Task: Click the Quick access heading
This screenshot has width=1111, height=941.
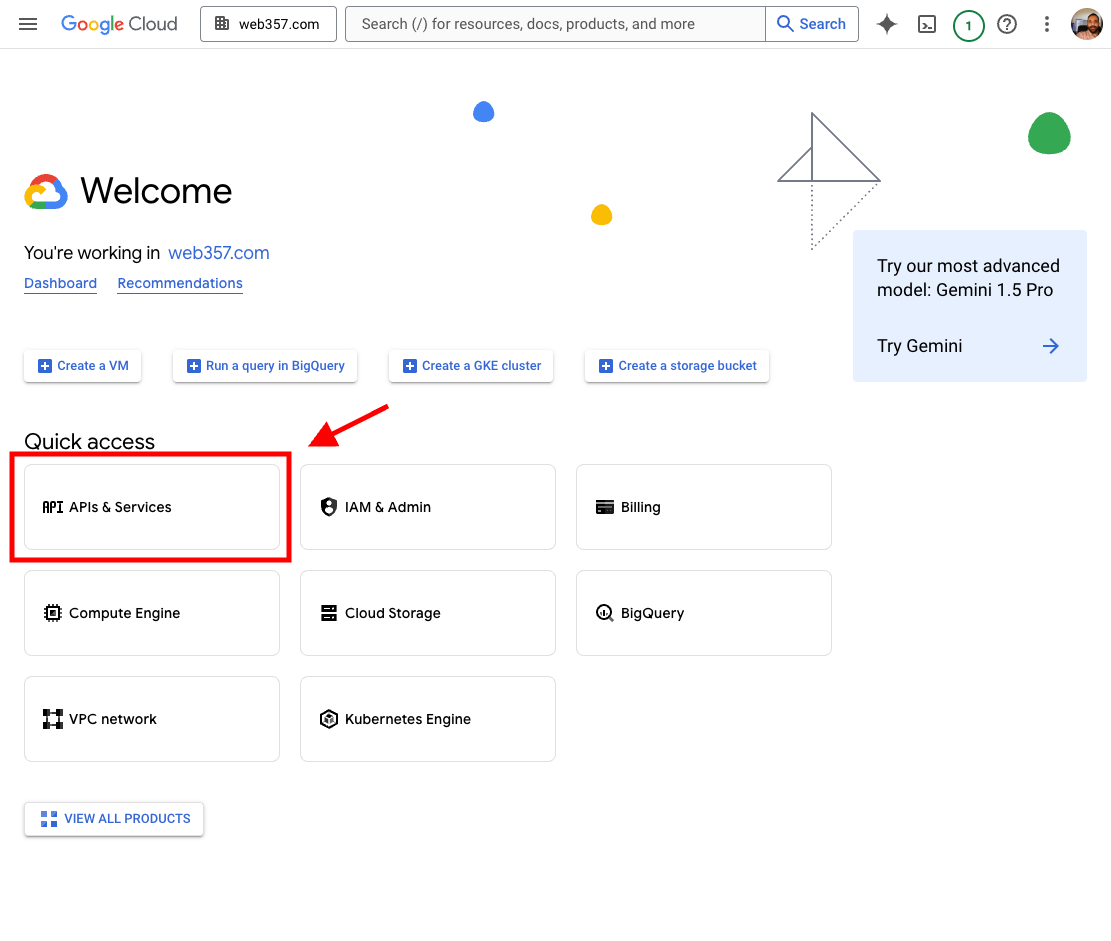Action: pos(89,441)
